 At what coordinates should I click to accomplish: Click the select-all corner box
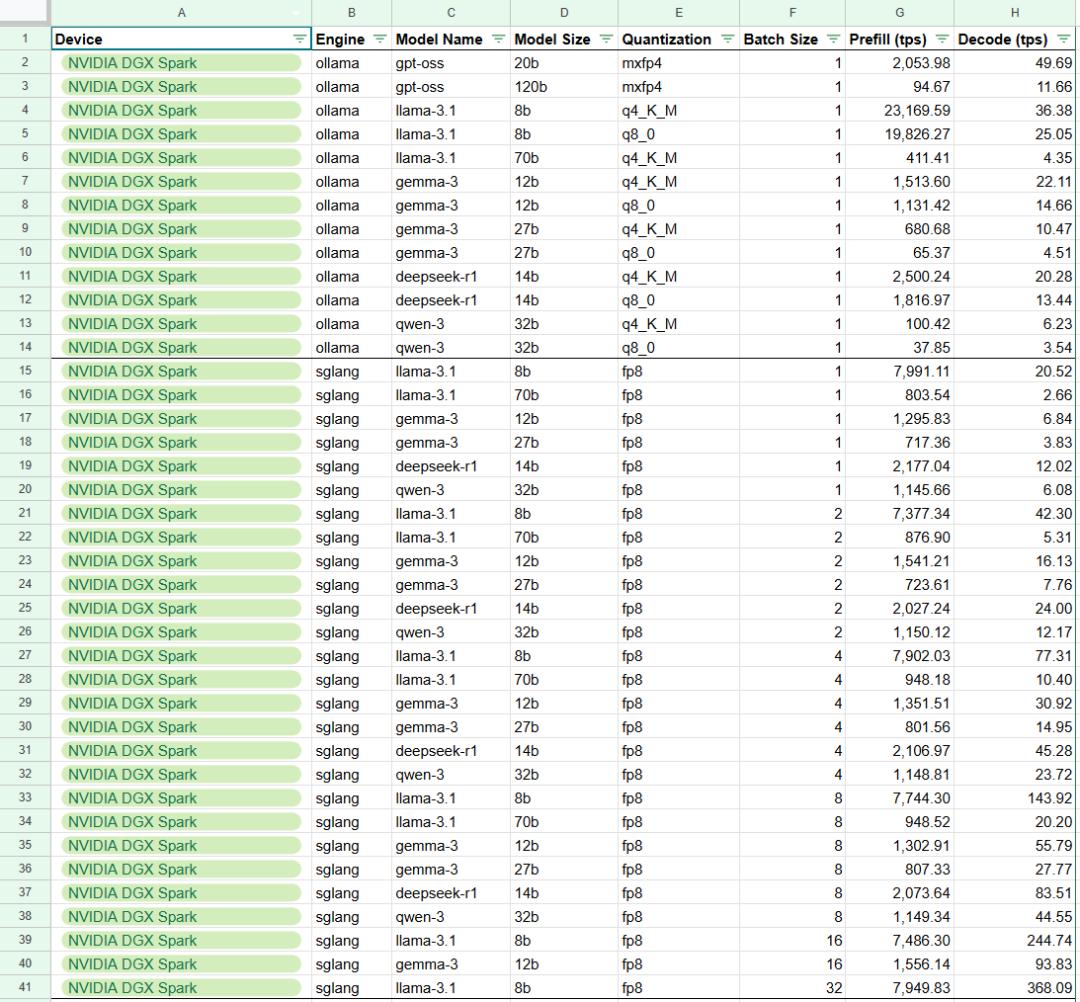(24, 12)
